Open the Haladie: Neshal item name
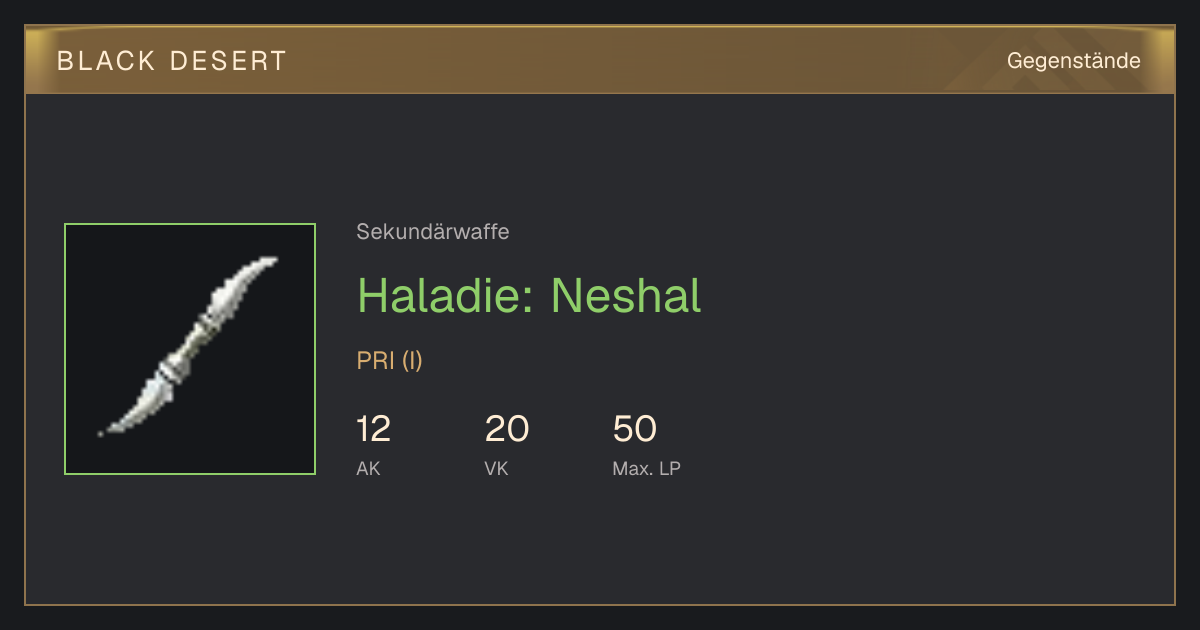This screenshot has width=1200, height=630. click(529, 295)
